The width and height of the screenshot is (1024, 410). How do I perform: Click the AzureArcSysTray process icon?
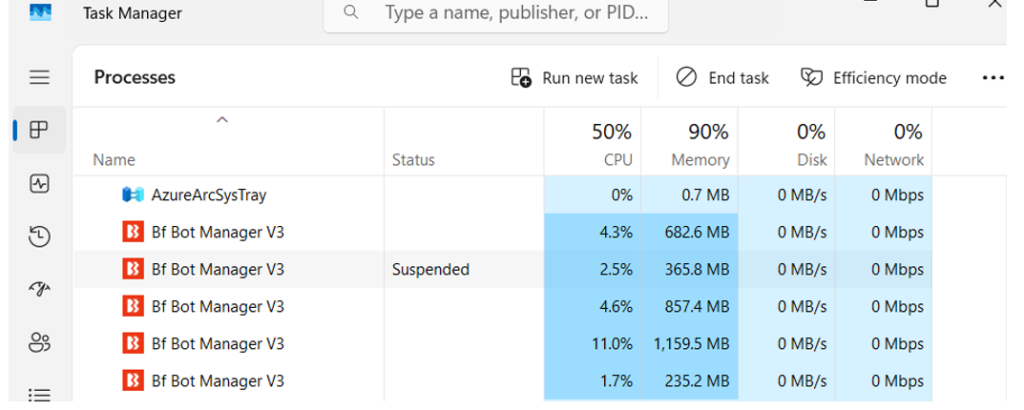coord(133,195)
